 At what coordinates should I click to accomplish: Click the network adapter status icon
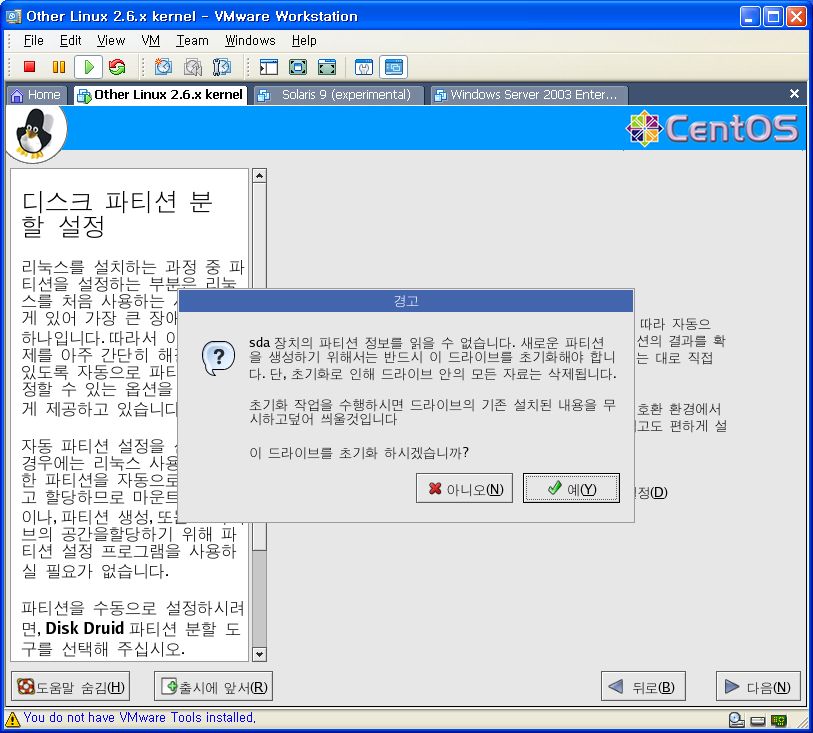(778, 719)
